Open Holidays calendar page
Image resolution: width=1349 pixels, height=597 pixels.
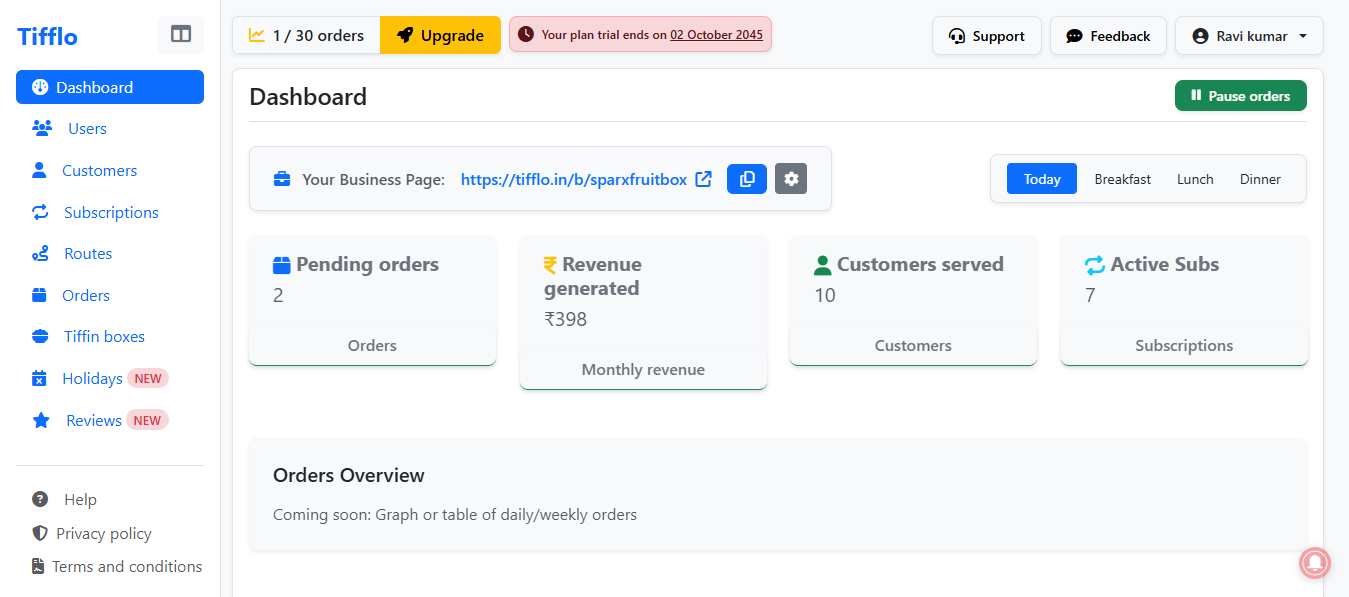(x=93, y=379)
